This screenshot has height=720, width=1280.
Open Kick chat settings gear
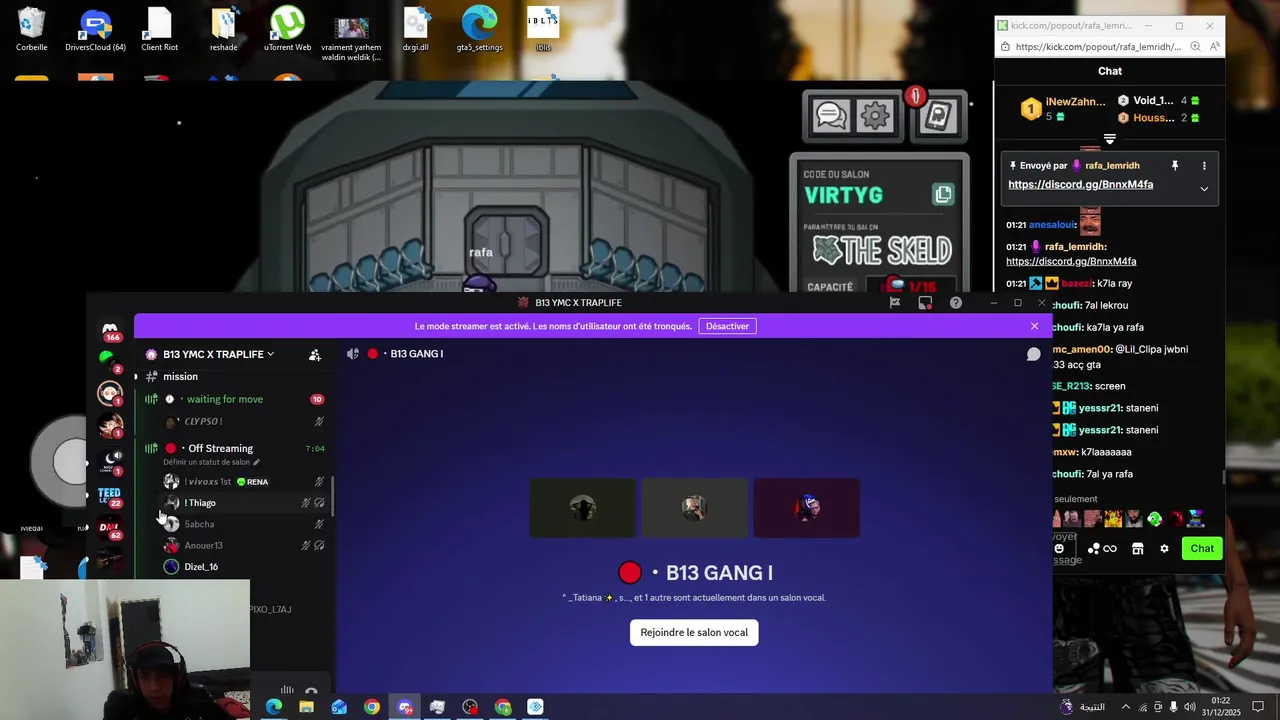pos(1164,548)
